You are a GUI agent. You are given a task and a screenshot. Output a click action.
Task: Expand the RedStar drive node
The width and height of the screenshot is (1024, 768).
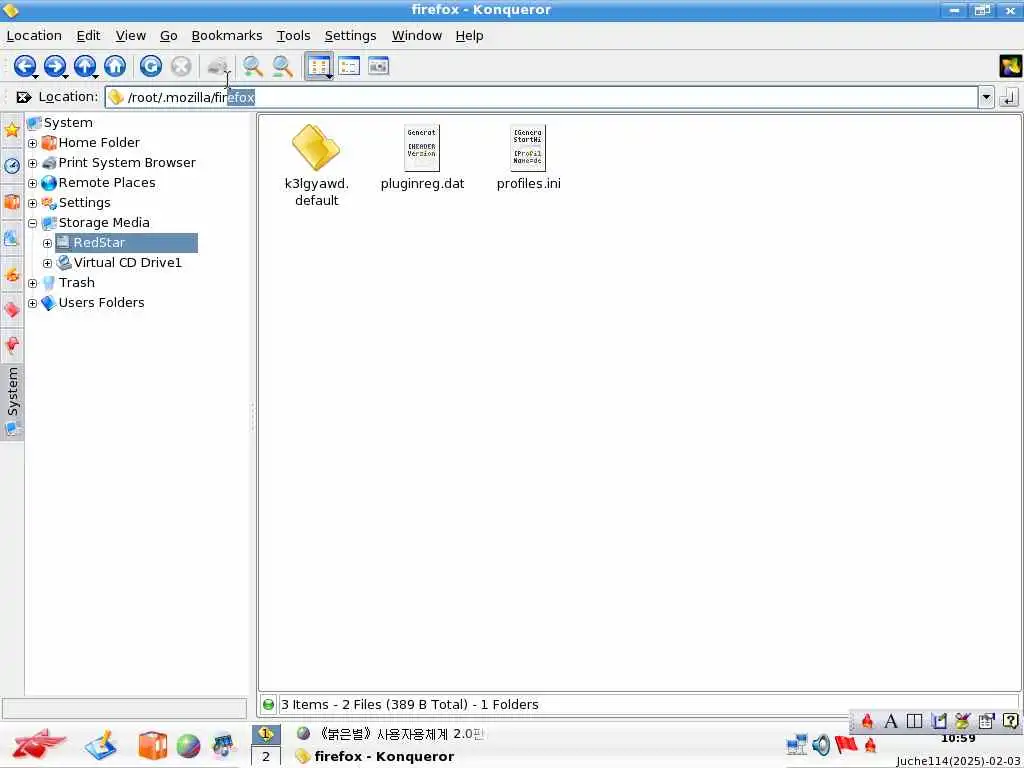pyautogui.click(x=47, y=243)
